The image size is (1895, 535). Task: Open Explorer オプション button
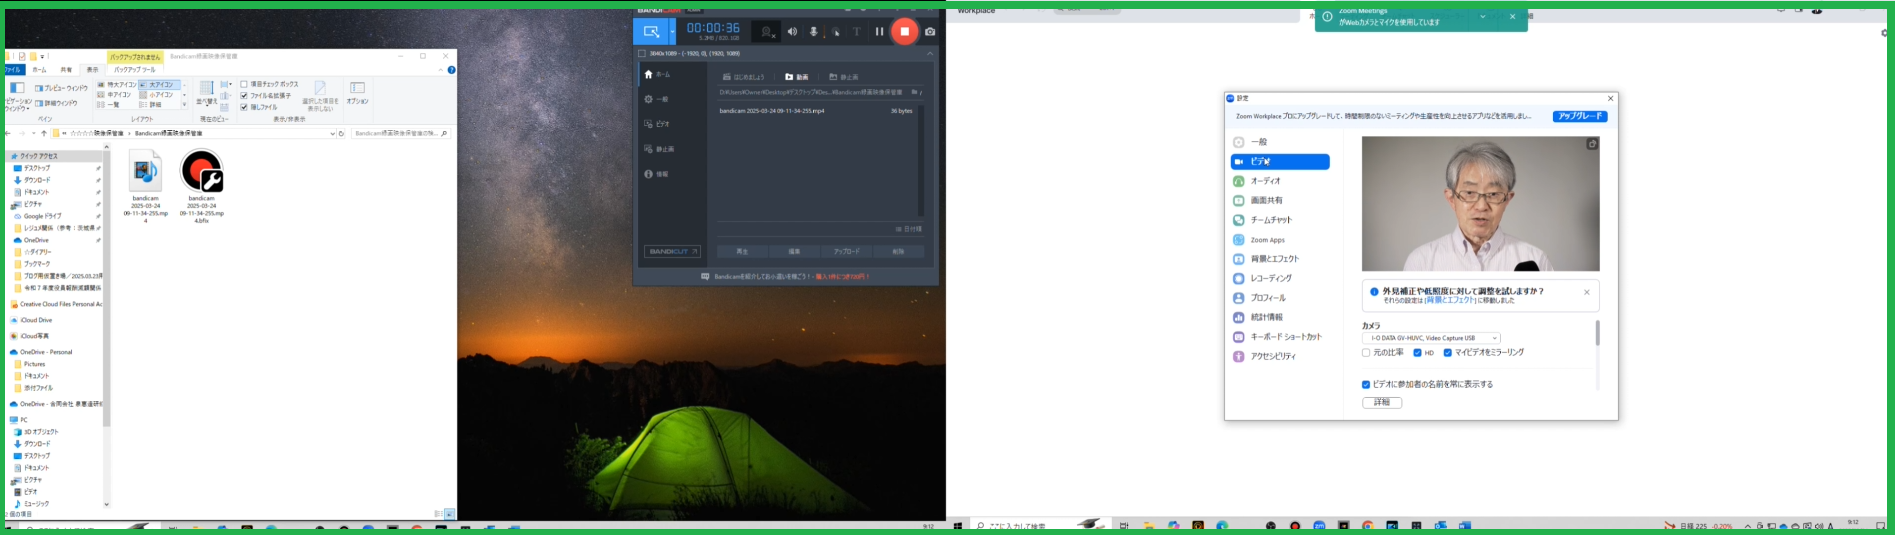coord(357,93)
